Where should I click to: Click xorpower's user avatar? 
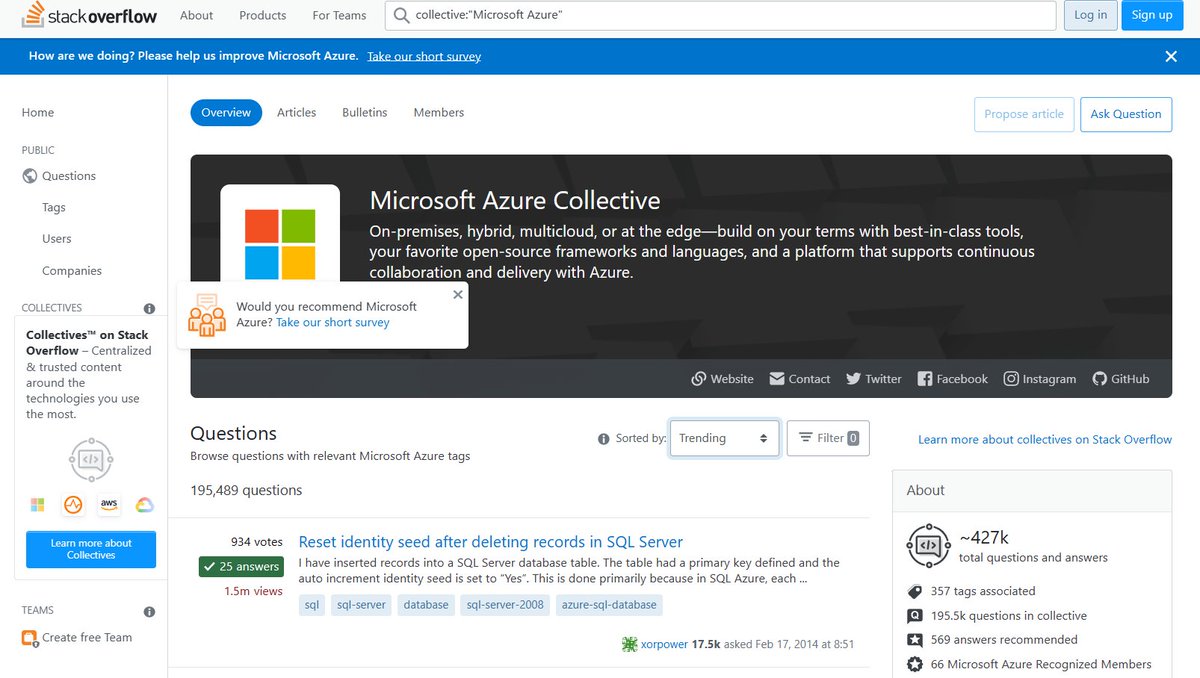coord(629,644)
